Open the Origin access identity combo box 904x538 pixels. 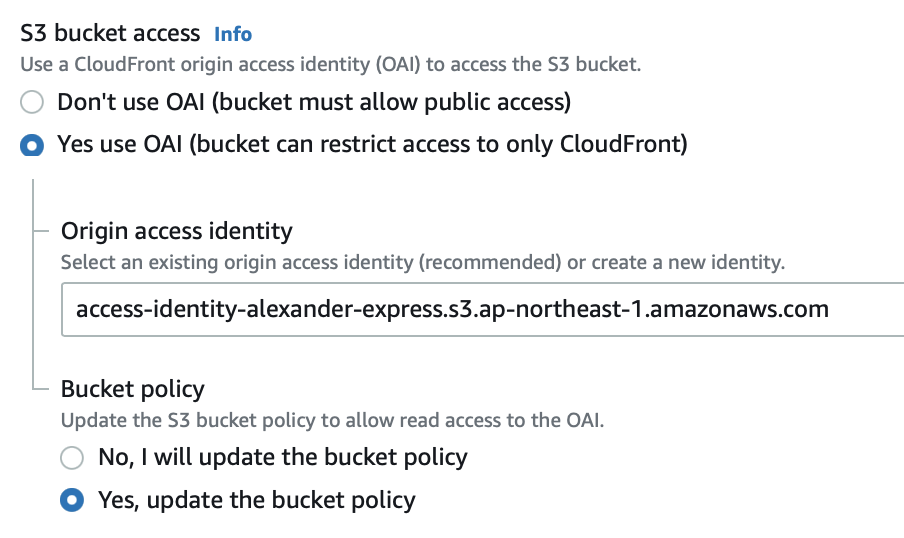pyautogui.click(x=480, y=309)
